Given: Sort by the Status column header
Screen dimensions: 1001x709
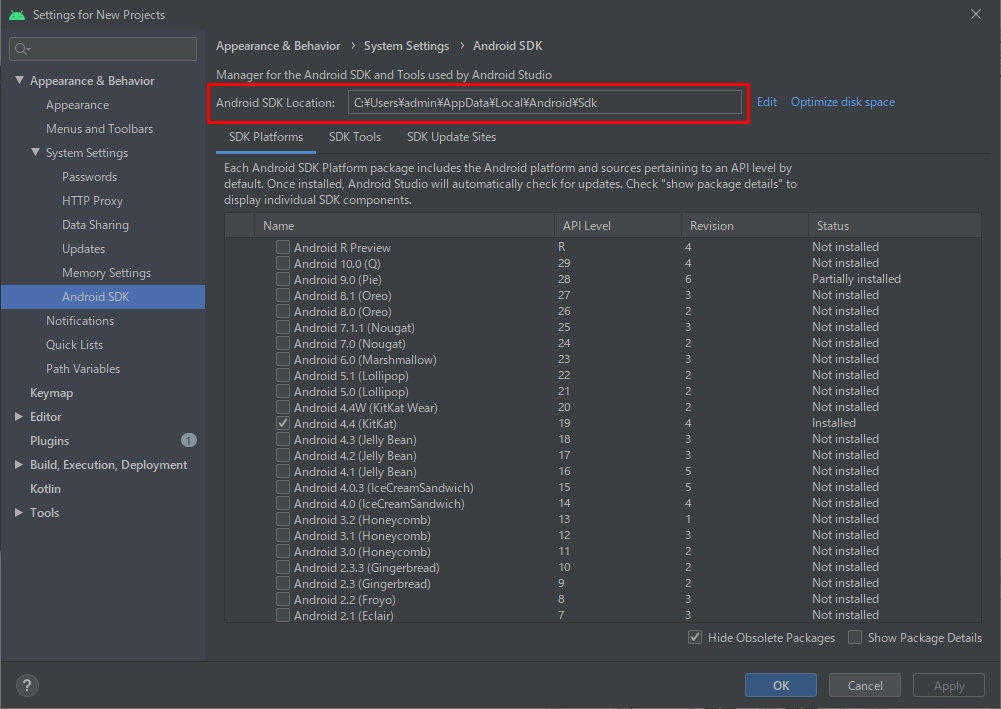Looking at the screenshot, I should [894, 226].
